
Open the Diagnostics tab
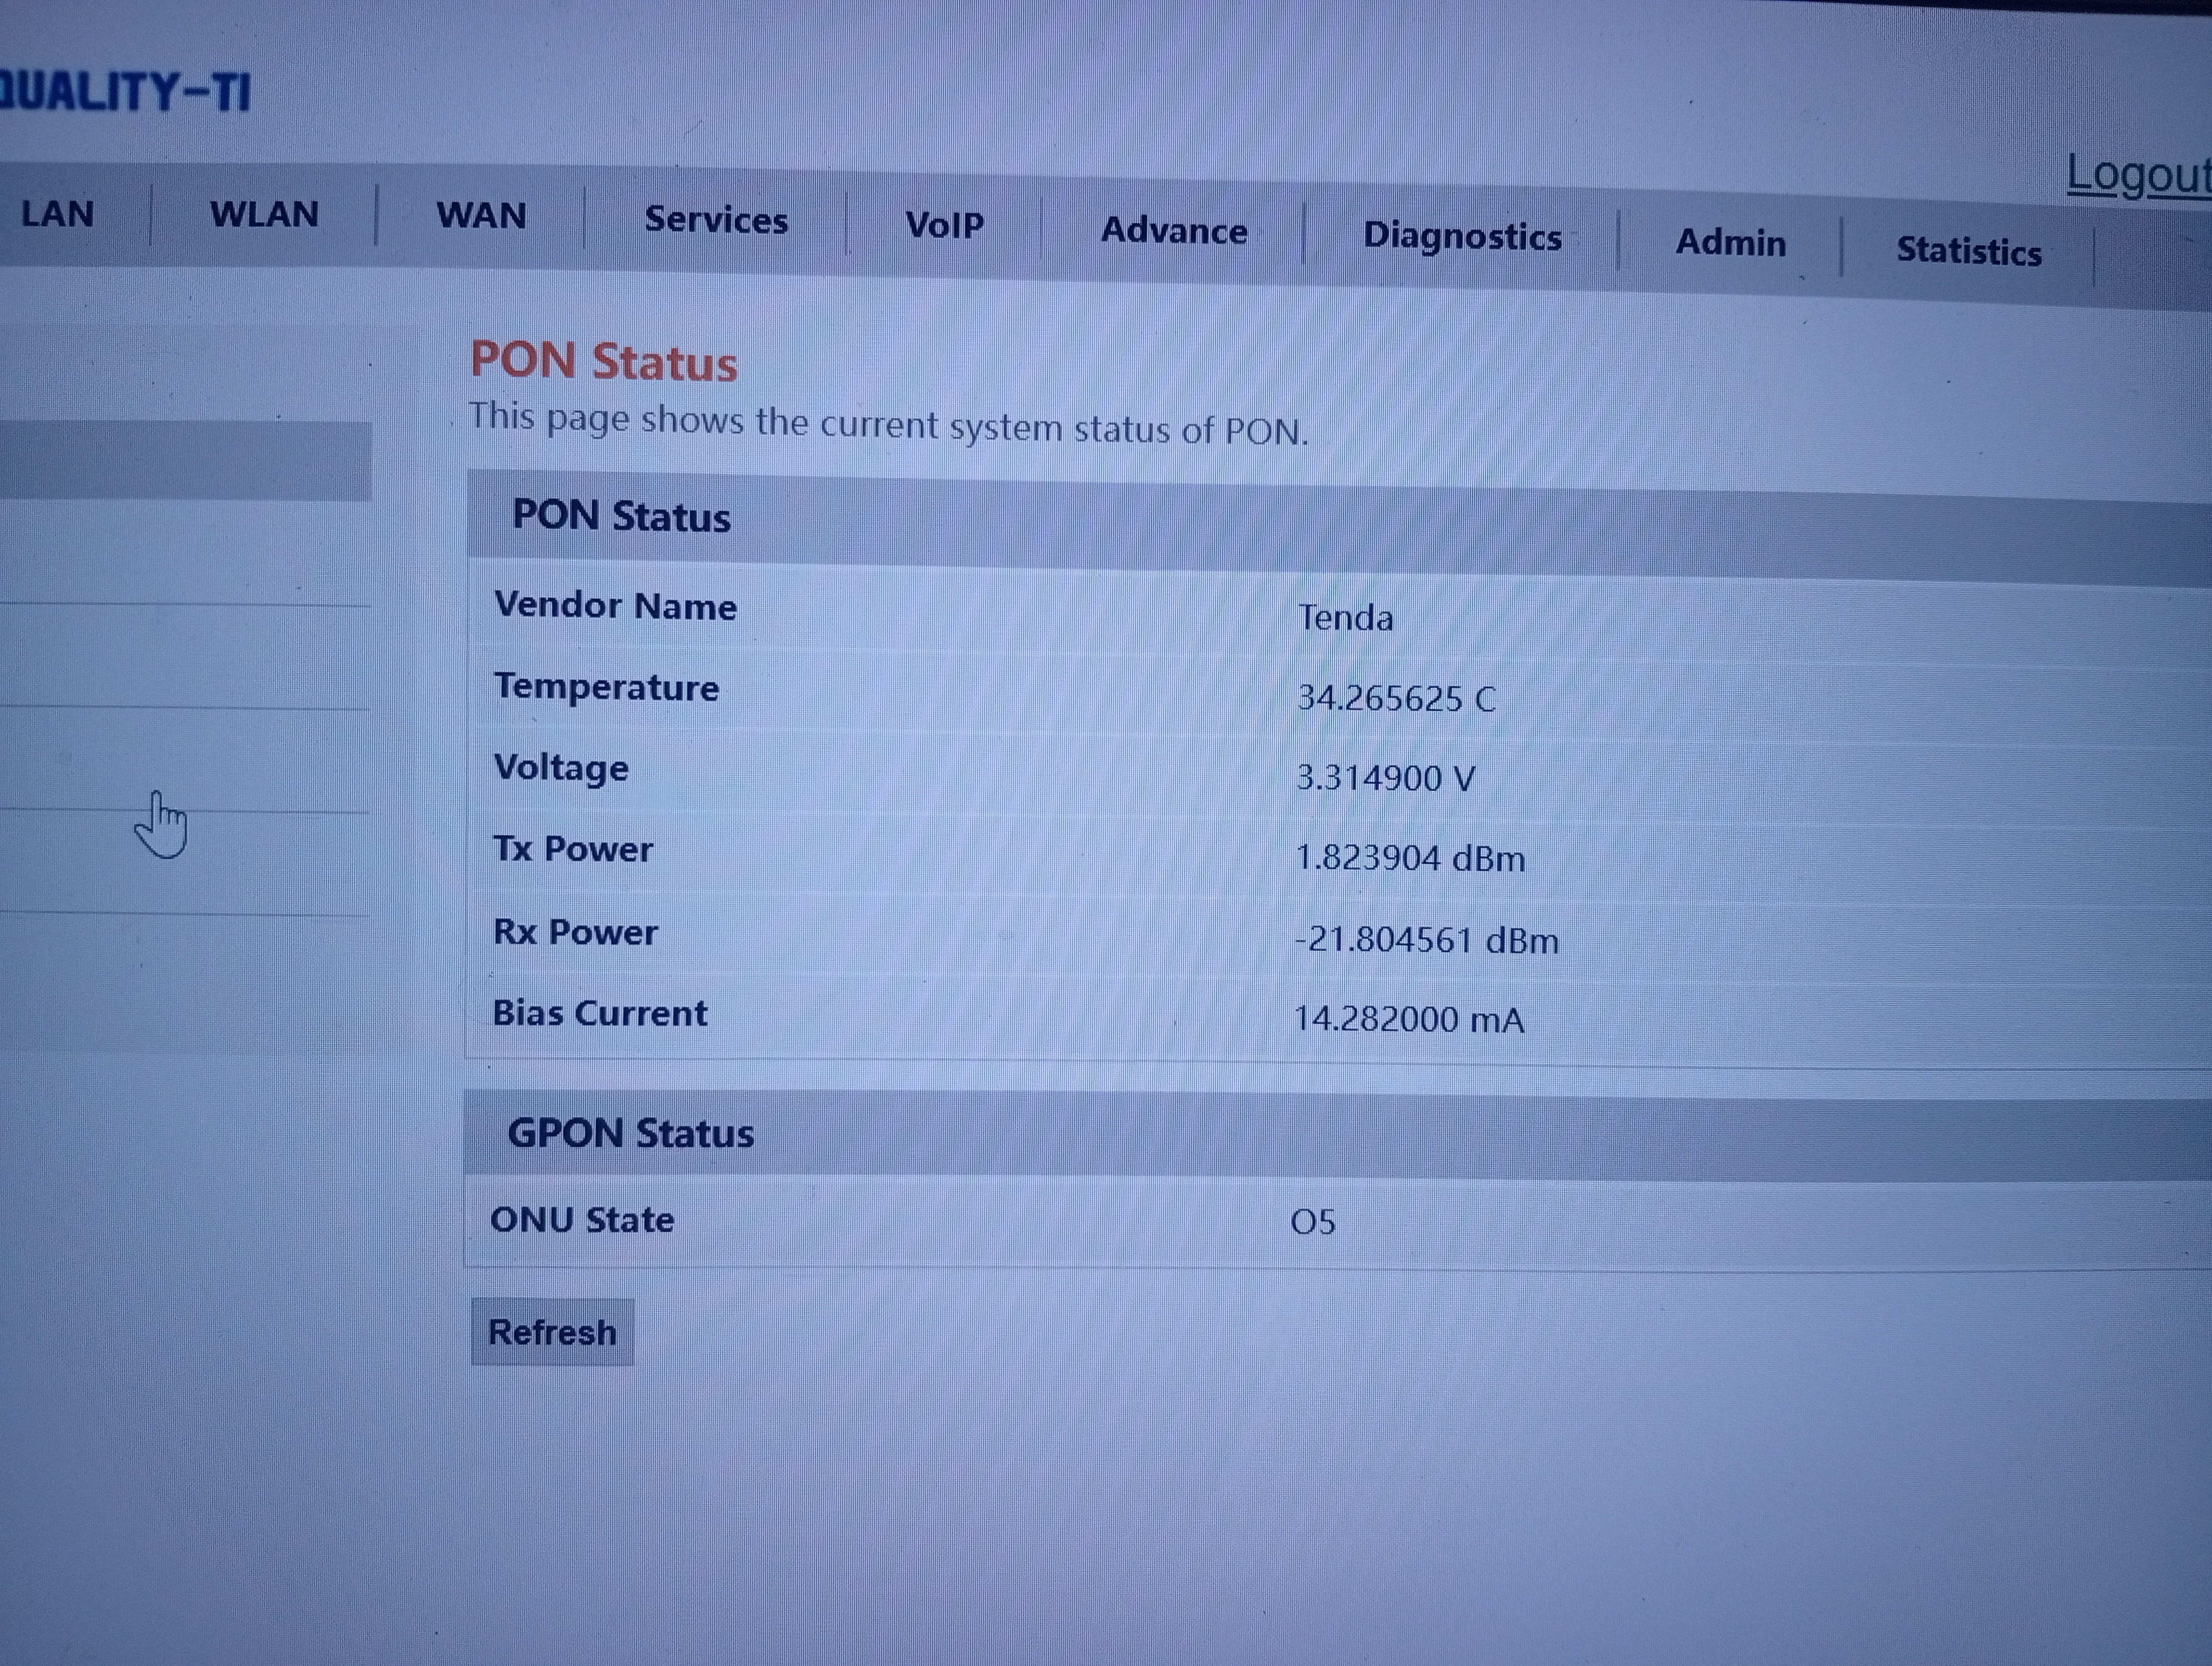[1462, 237]
